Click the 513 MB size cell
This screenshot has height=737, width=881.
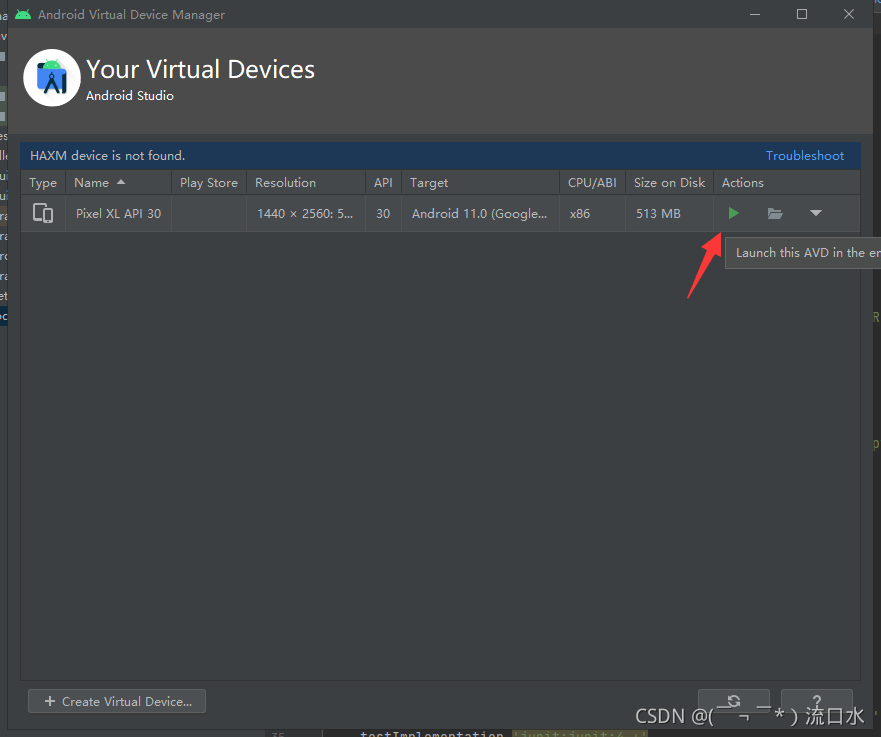669,213
